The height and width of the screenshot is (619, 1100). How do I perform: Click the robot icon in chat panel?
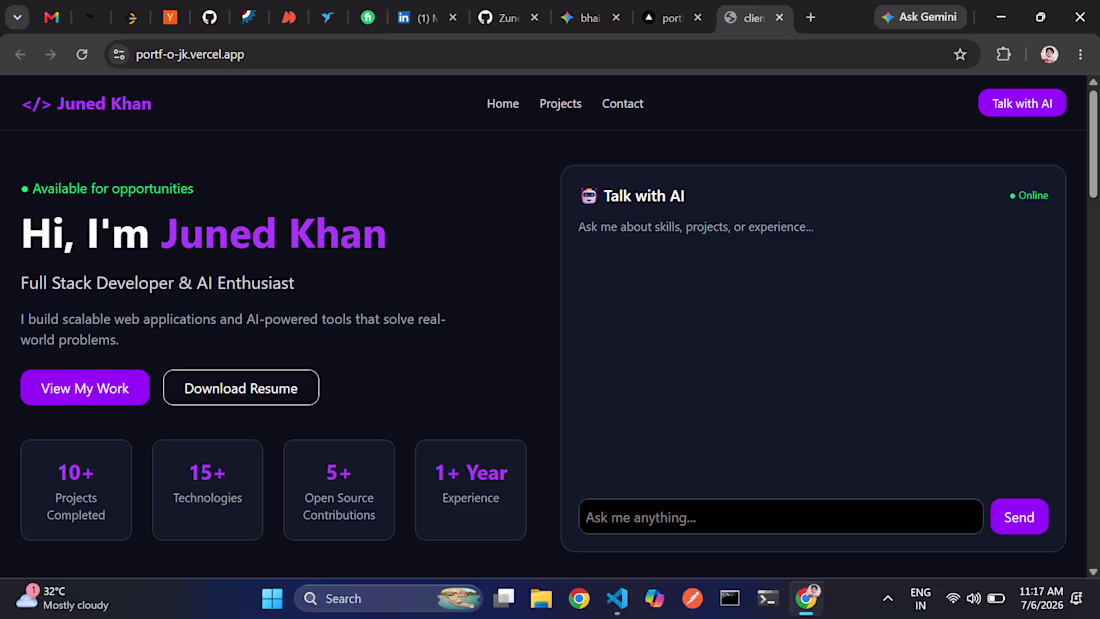(x=589, y=196)
